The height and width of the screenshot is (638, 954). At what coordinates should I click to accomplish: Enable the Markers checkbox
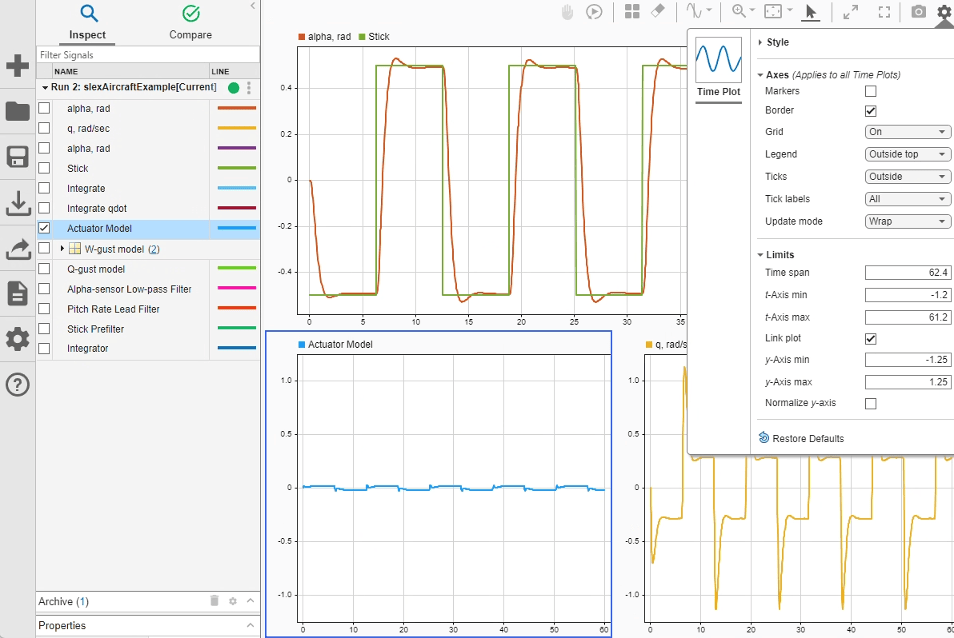click(x=871, y=91)
